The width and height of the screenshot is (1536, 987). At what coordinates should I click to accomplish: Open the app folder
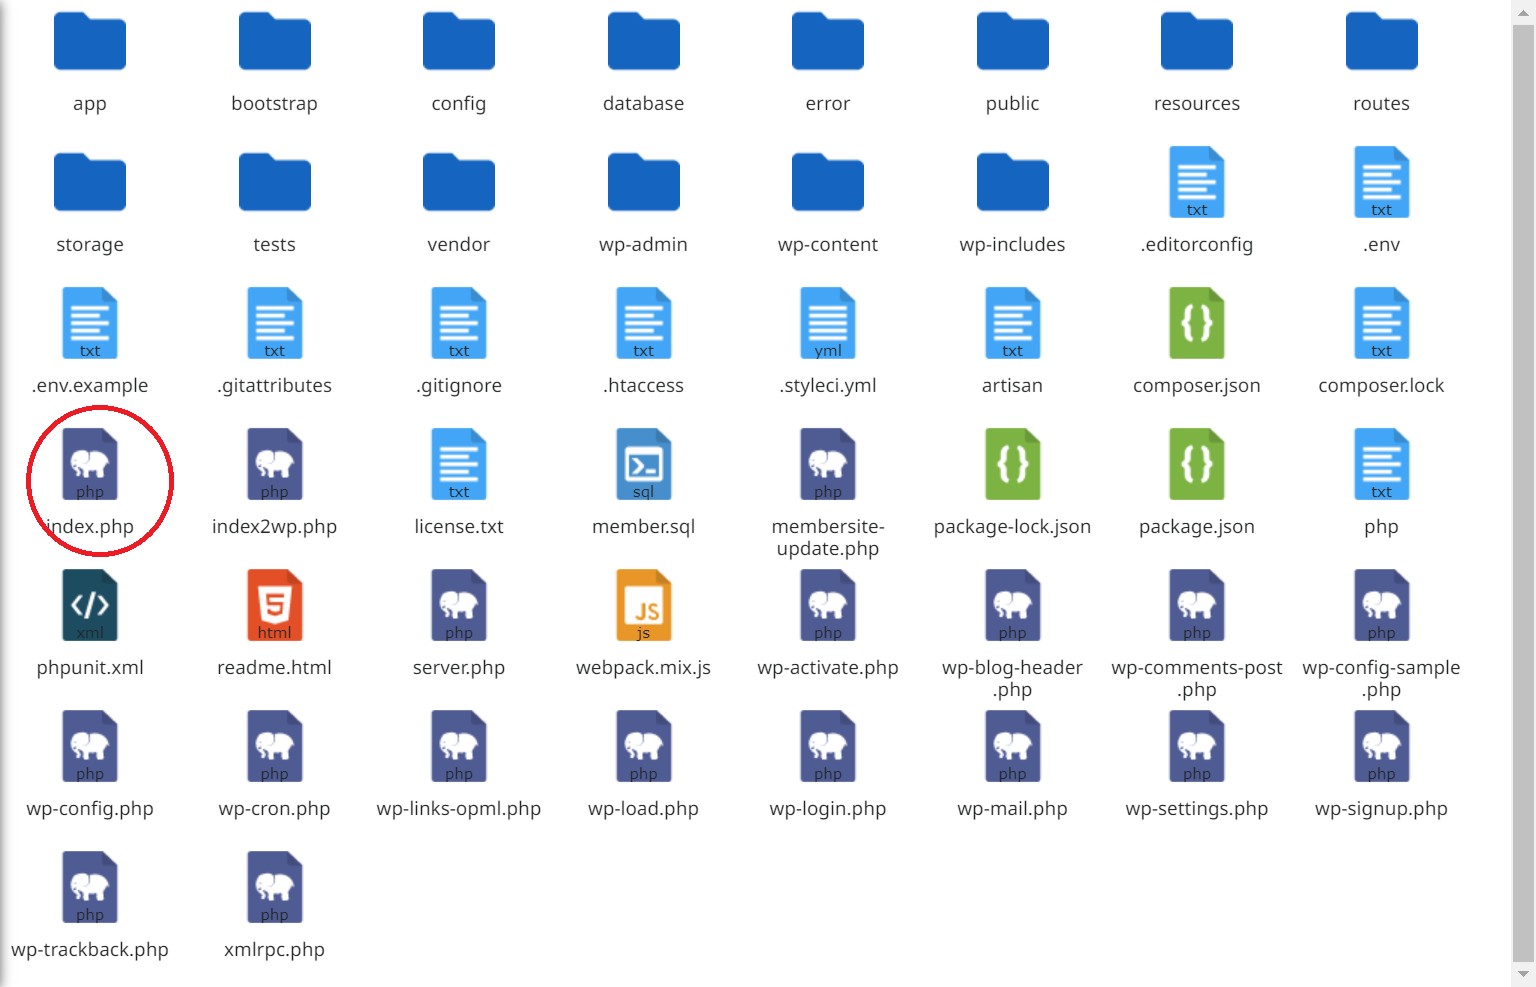(x=90, y=42)
